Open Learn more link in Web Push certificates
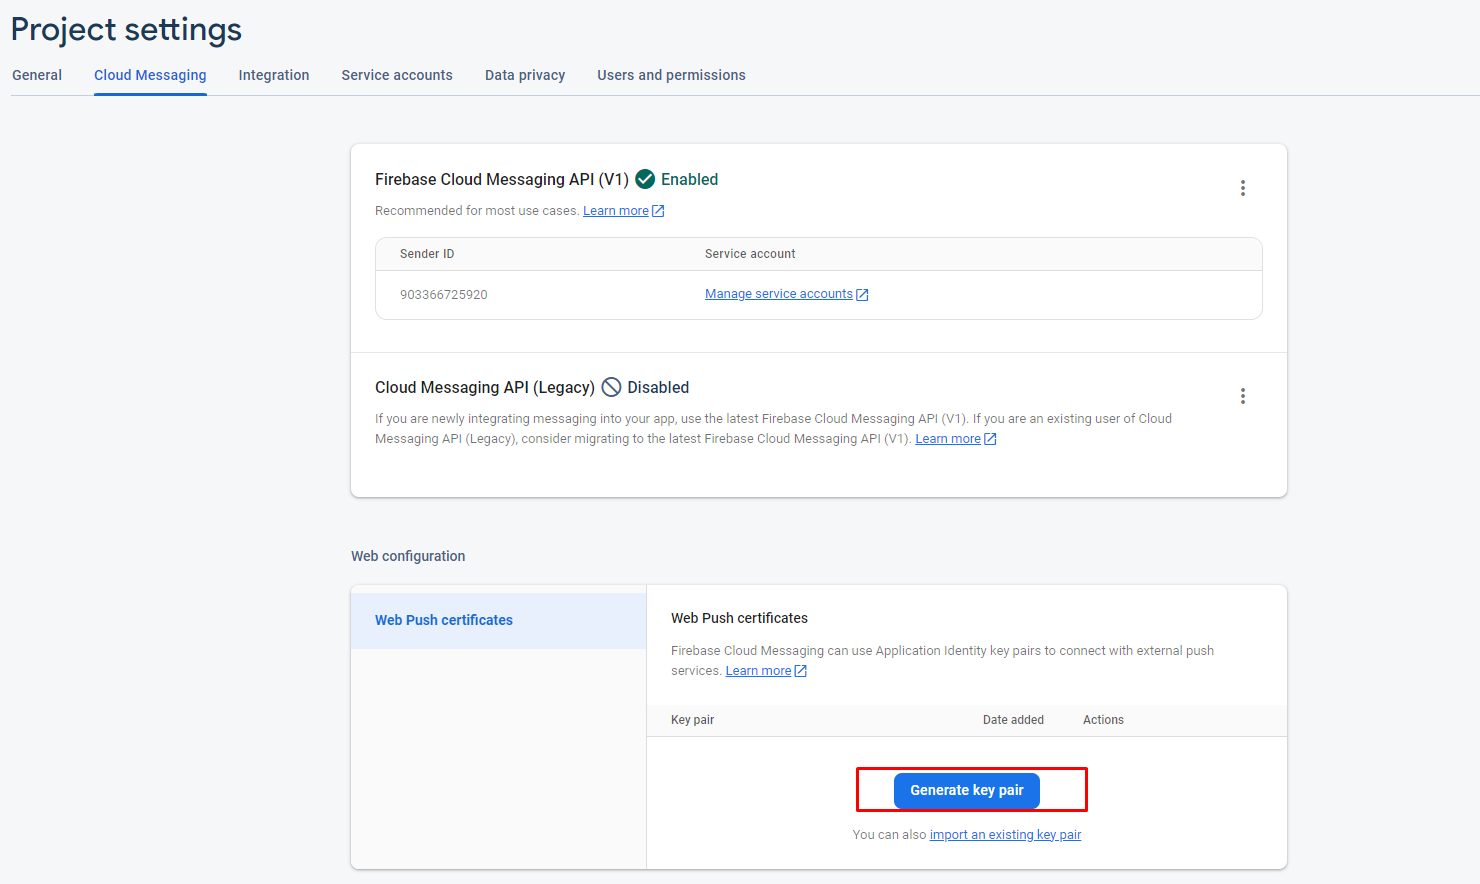The width and height of the screenshot is (1480, 884). coord(758,671)
